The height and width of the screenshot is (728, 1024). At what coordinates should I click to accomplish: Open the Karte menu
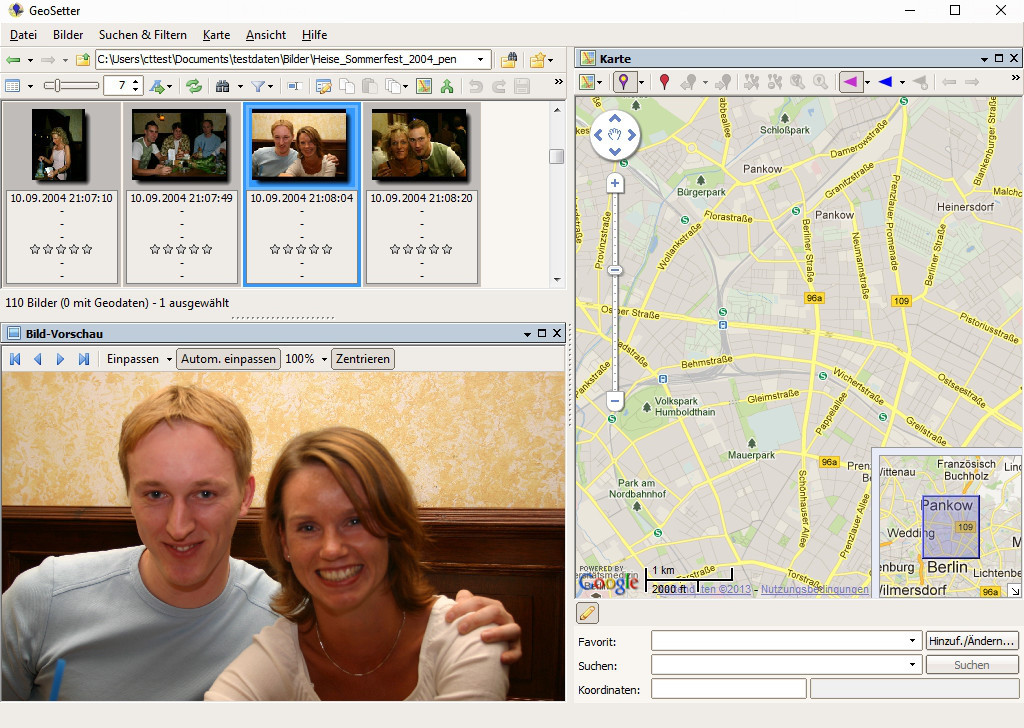tap(216, 35)
